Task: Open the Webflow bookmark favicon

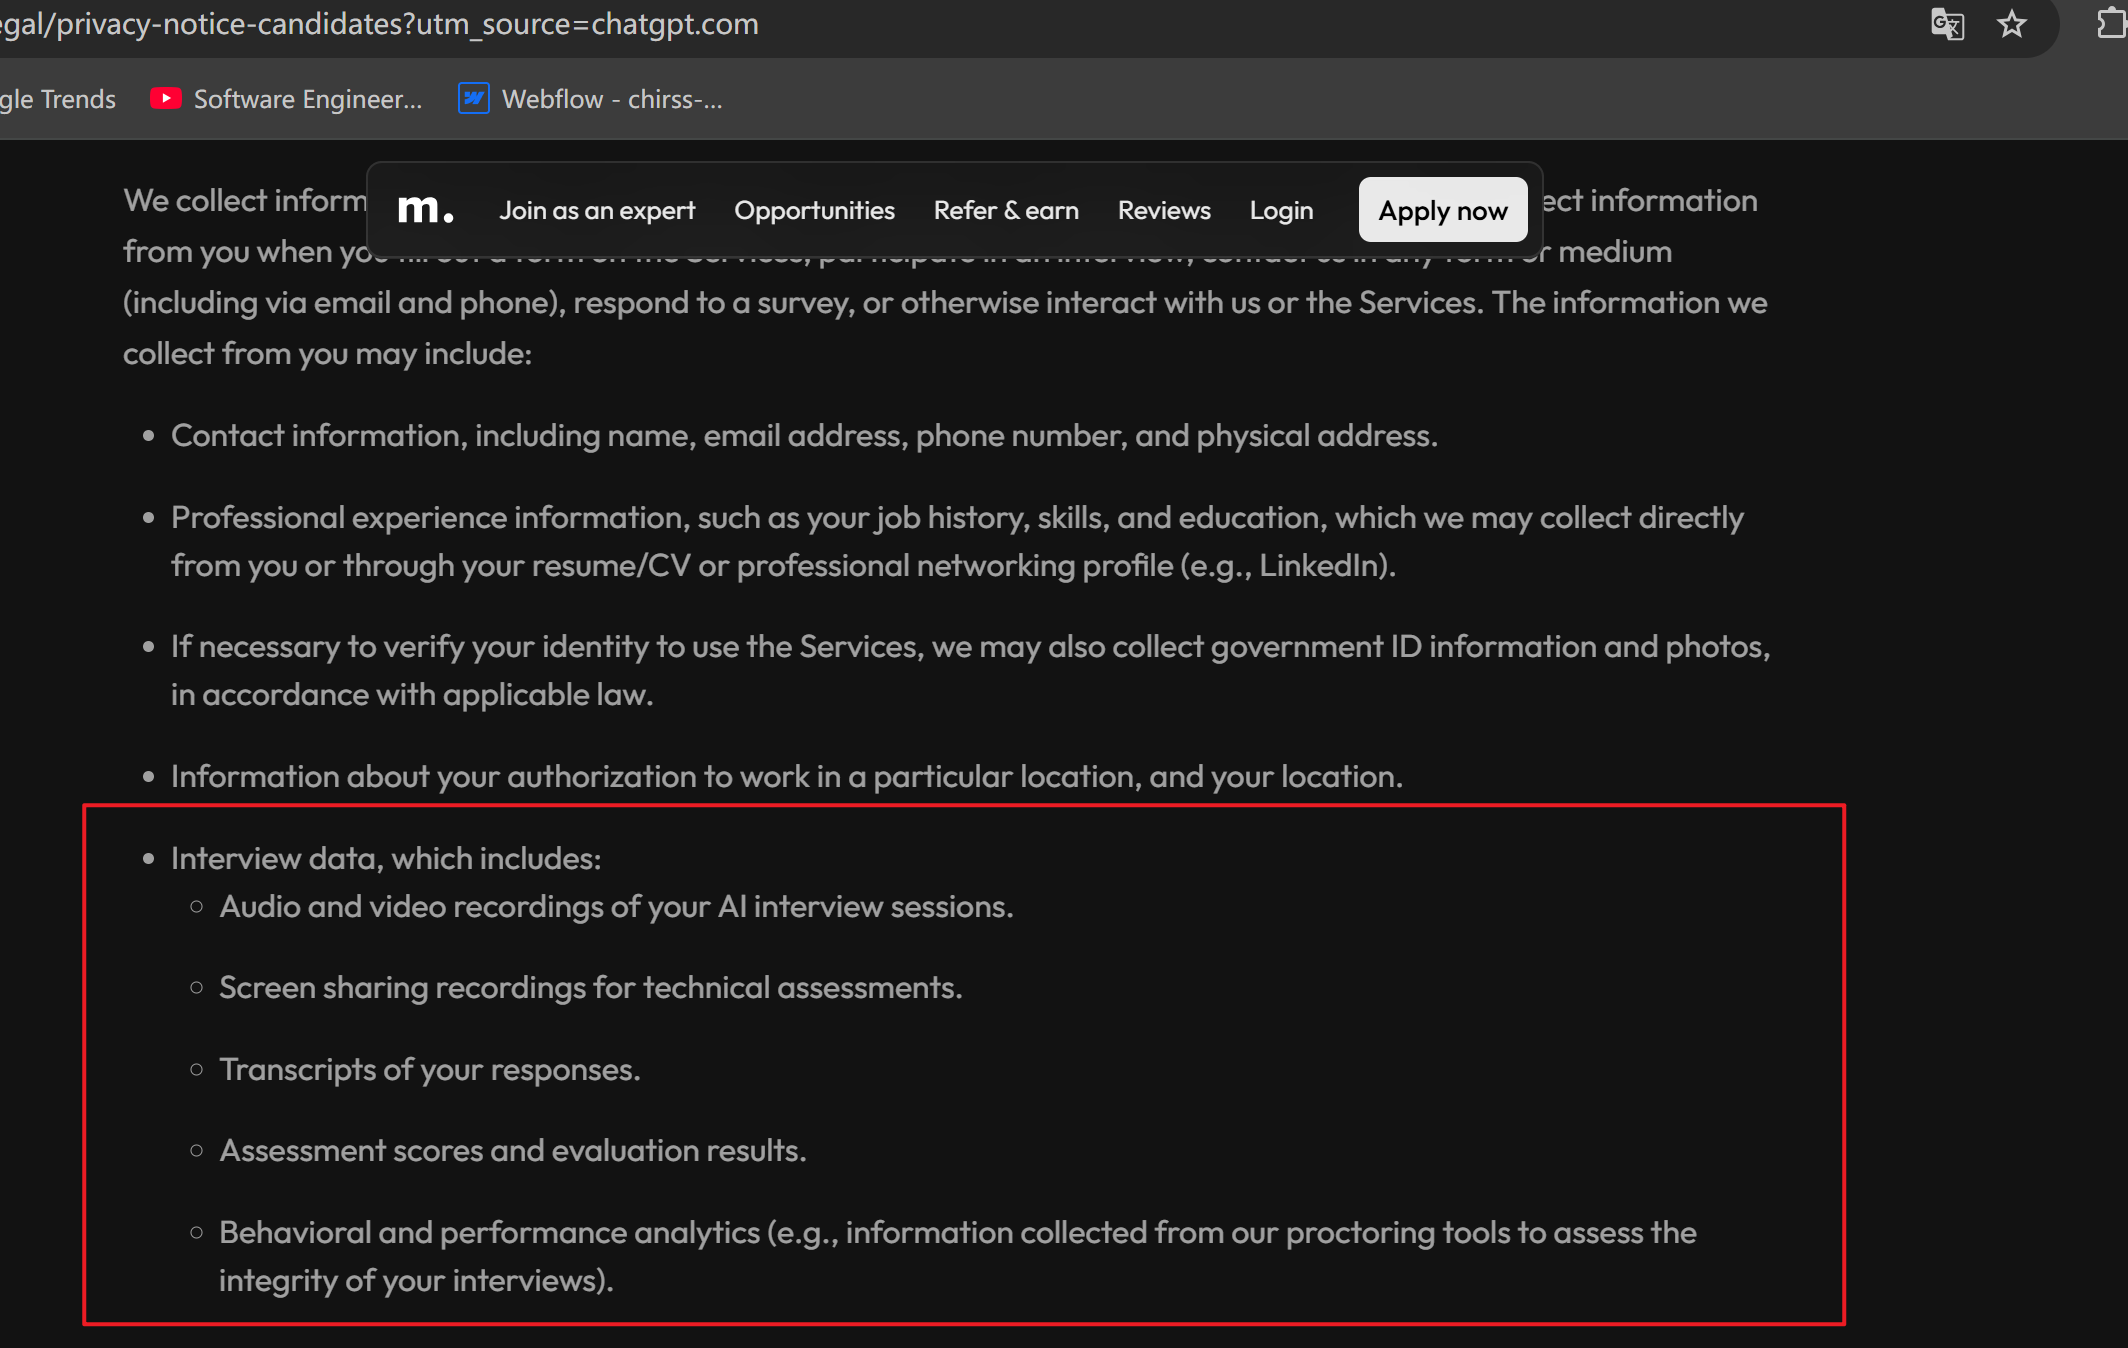Action: (x=473, y=99)
